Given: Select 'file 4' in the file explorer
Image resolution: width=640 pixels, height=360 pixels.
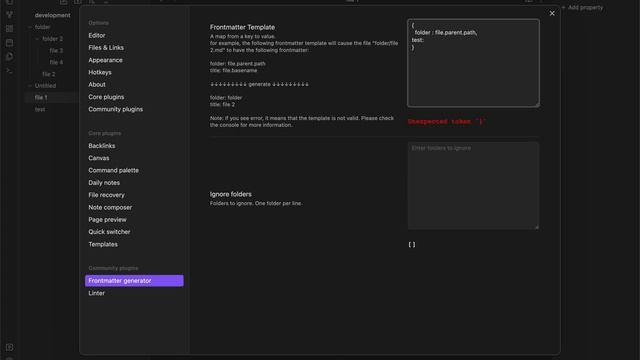Looking at the screenshot, I should point(56,62).
